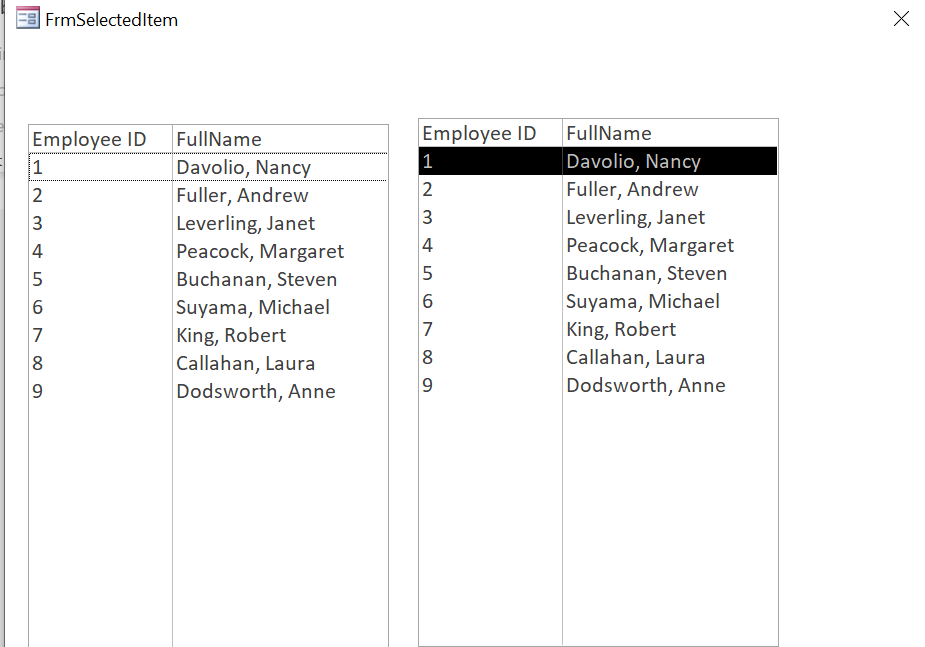Pick Buchanan, Steven in left list box

coord(256,280)
